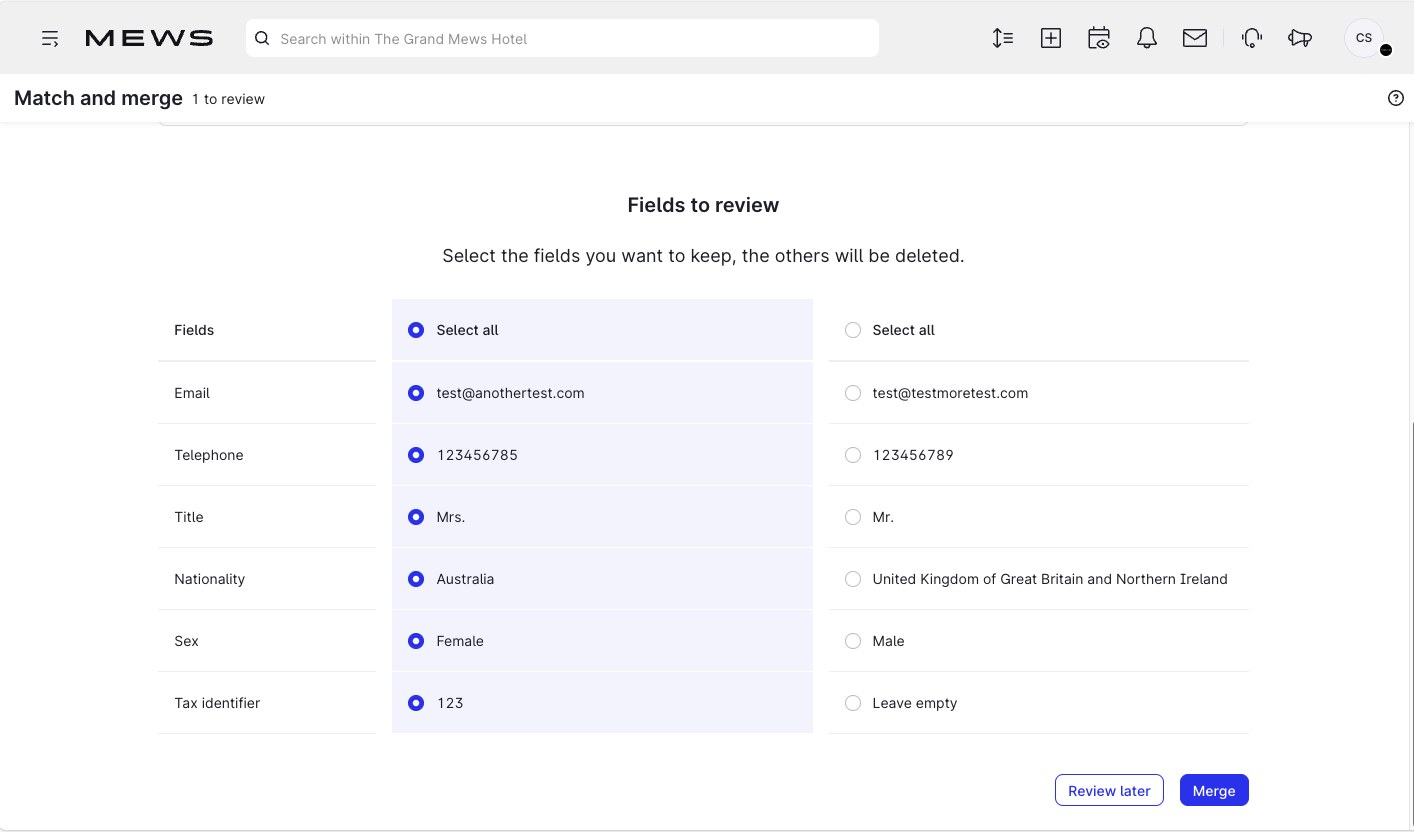Choose email test@testmoretest.com
The image size is (1414, 832).
(x=853, y=393)
